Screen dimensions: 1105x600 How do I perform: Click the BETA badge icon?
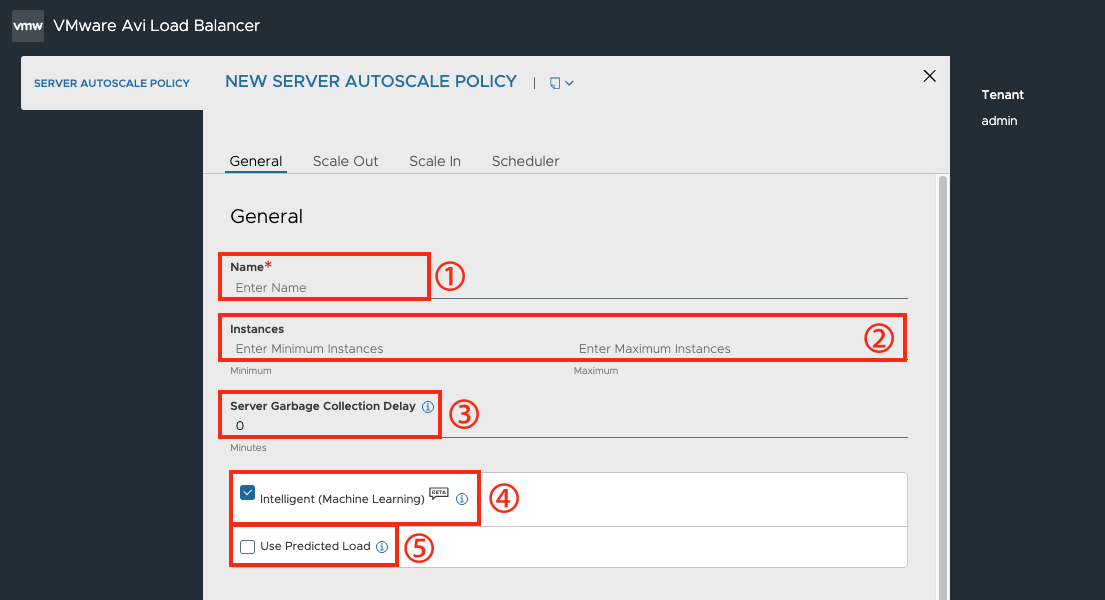click(439, 494)
